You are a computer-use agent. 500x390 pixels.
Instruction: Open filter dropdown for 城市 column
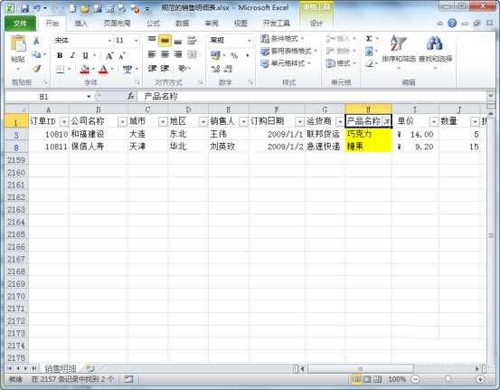162,122
